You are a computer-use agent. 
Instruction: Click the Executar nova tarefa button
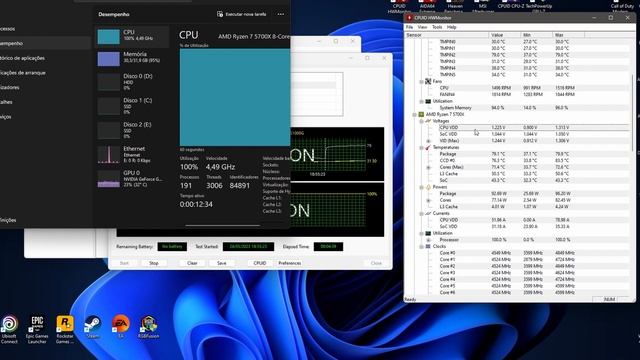tap(242, 14)
